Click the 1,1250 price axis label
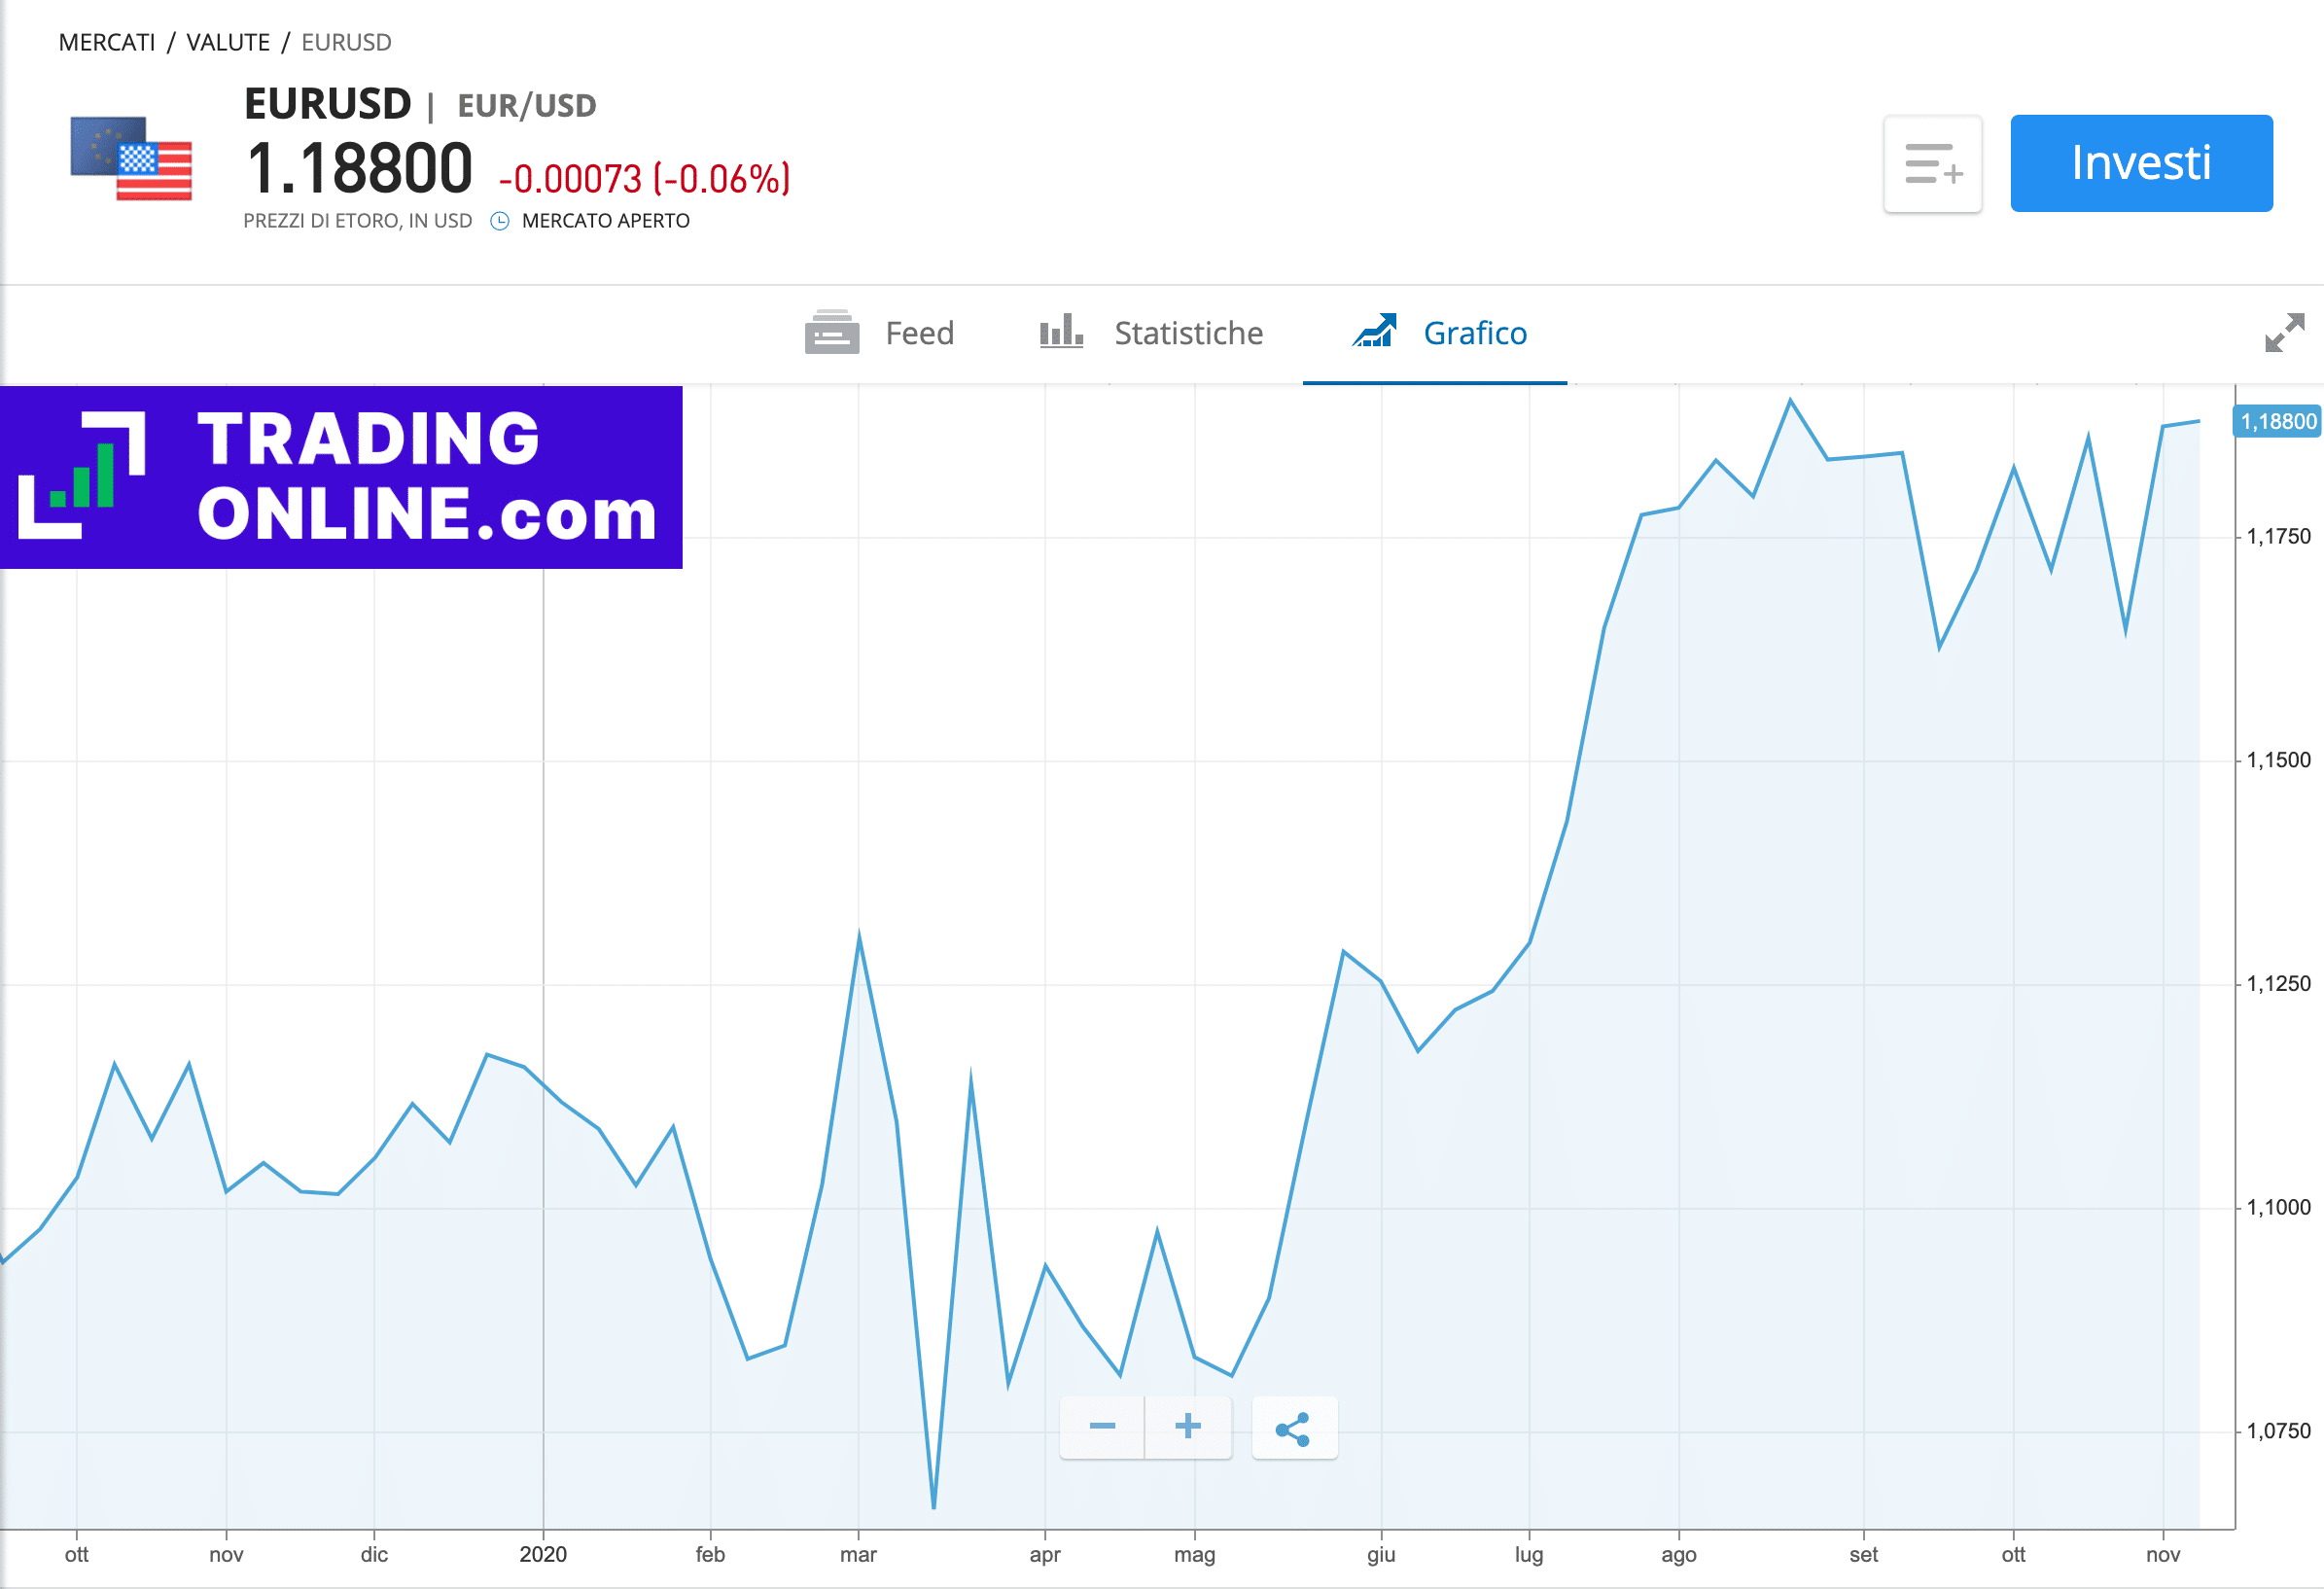This screenshot has height=1589, width=2324. 2279,984
